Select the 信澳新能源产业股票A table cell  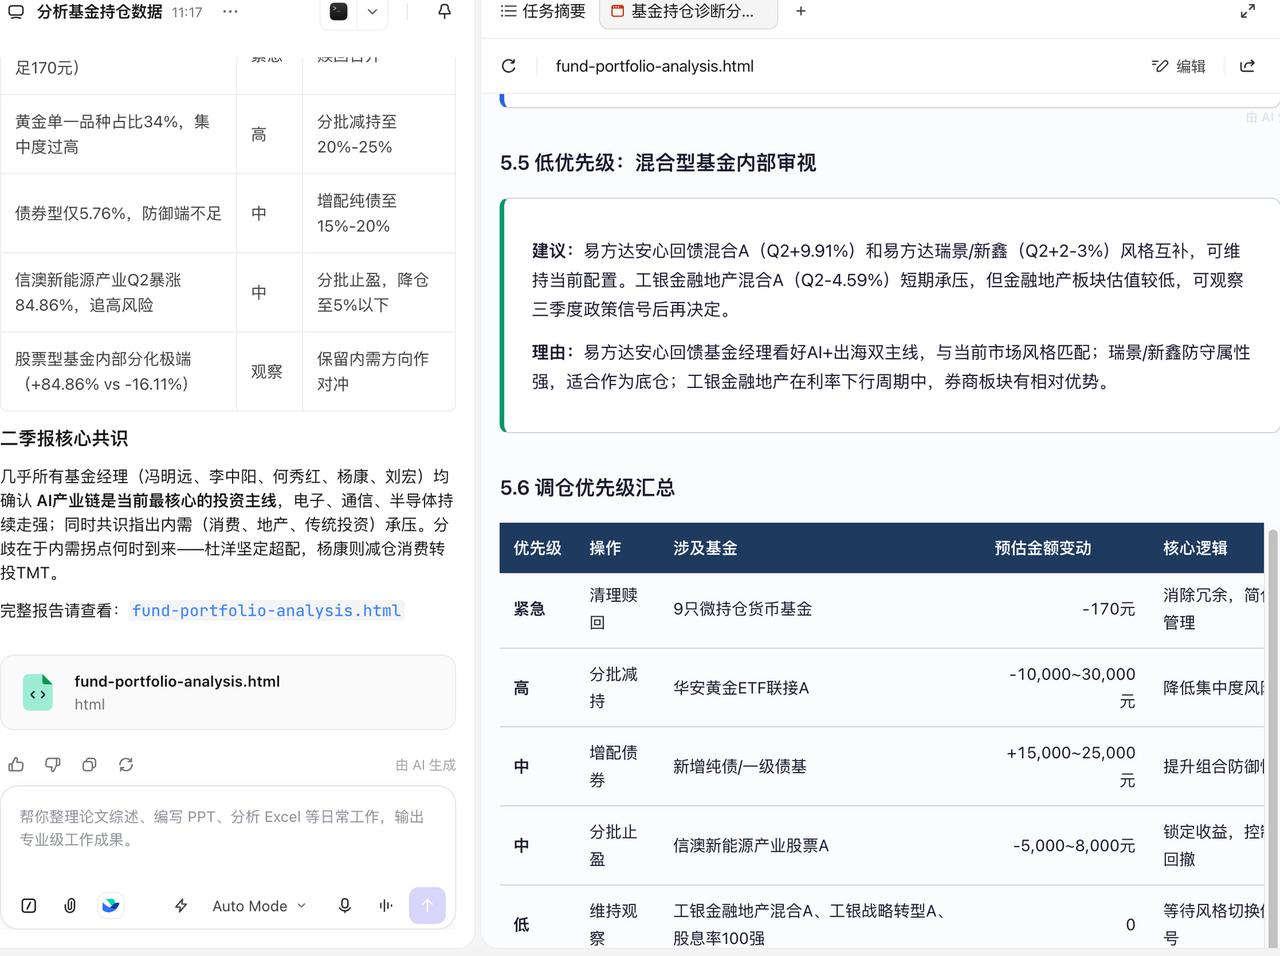751,846
